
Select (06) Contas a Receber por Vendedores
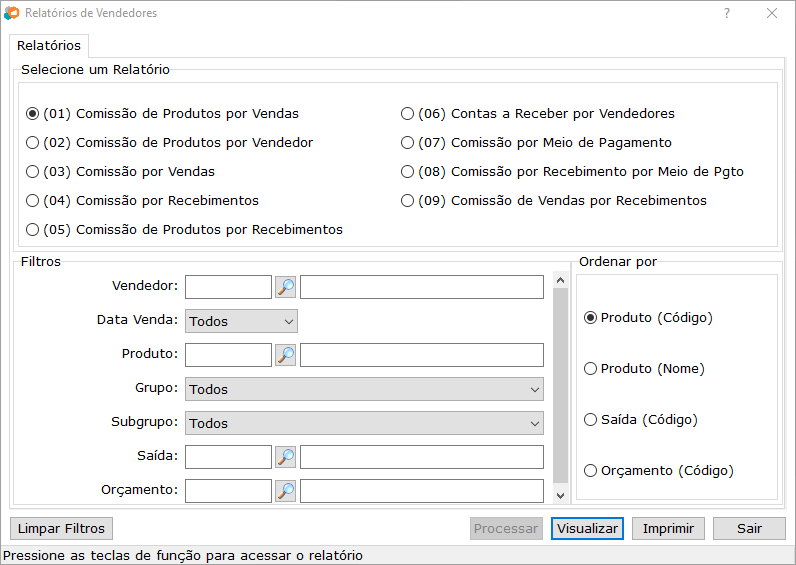[x=538, y=114]
